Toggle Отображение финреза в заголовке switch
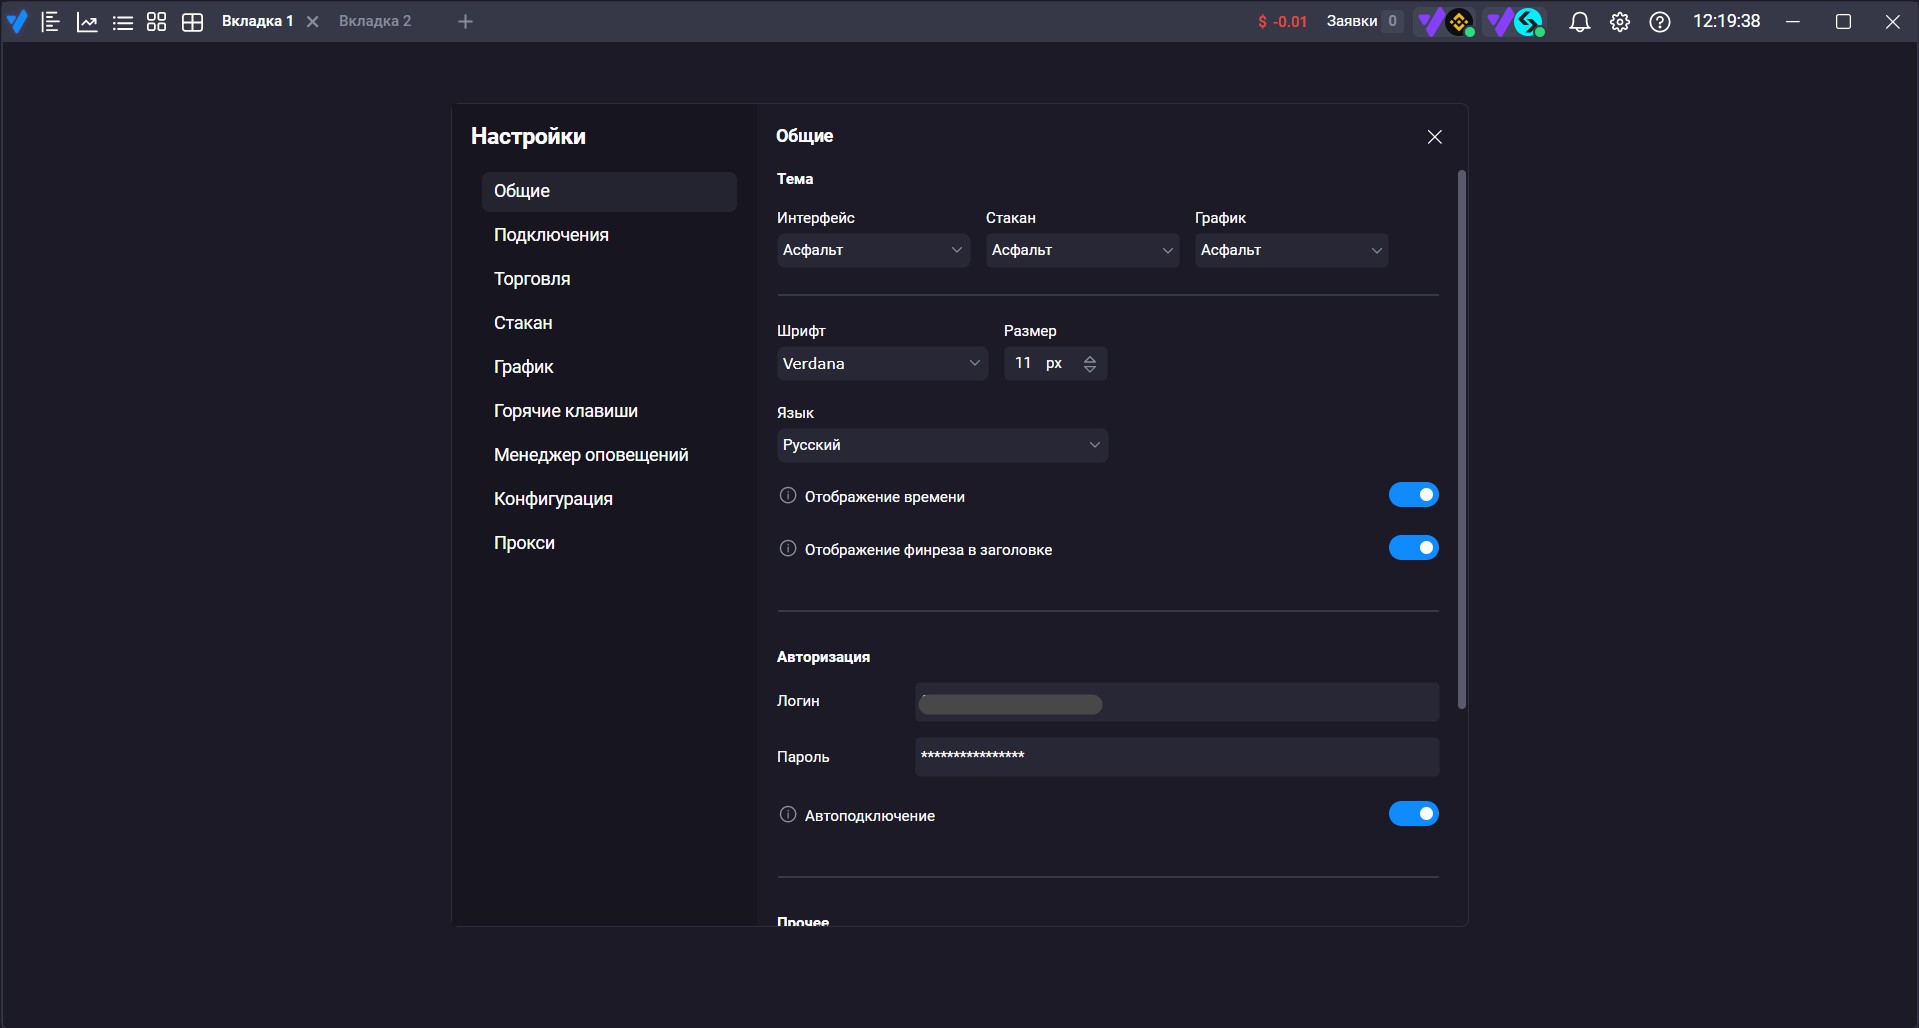The image size is (1919, 1028). tap(1413, 548)
